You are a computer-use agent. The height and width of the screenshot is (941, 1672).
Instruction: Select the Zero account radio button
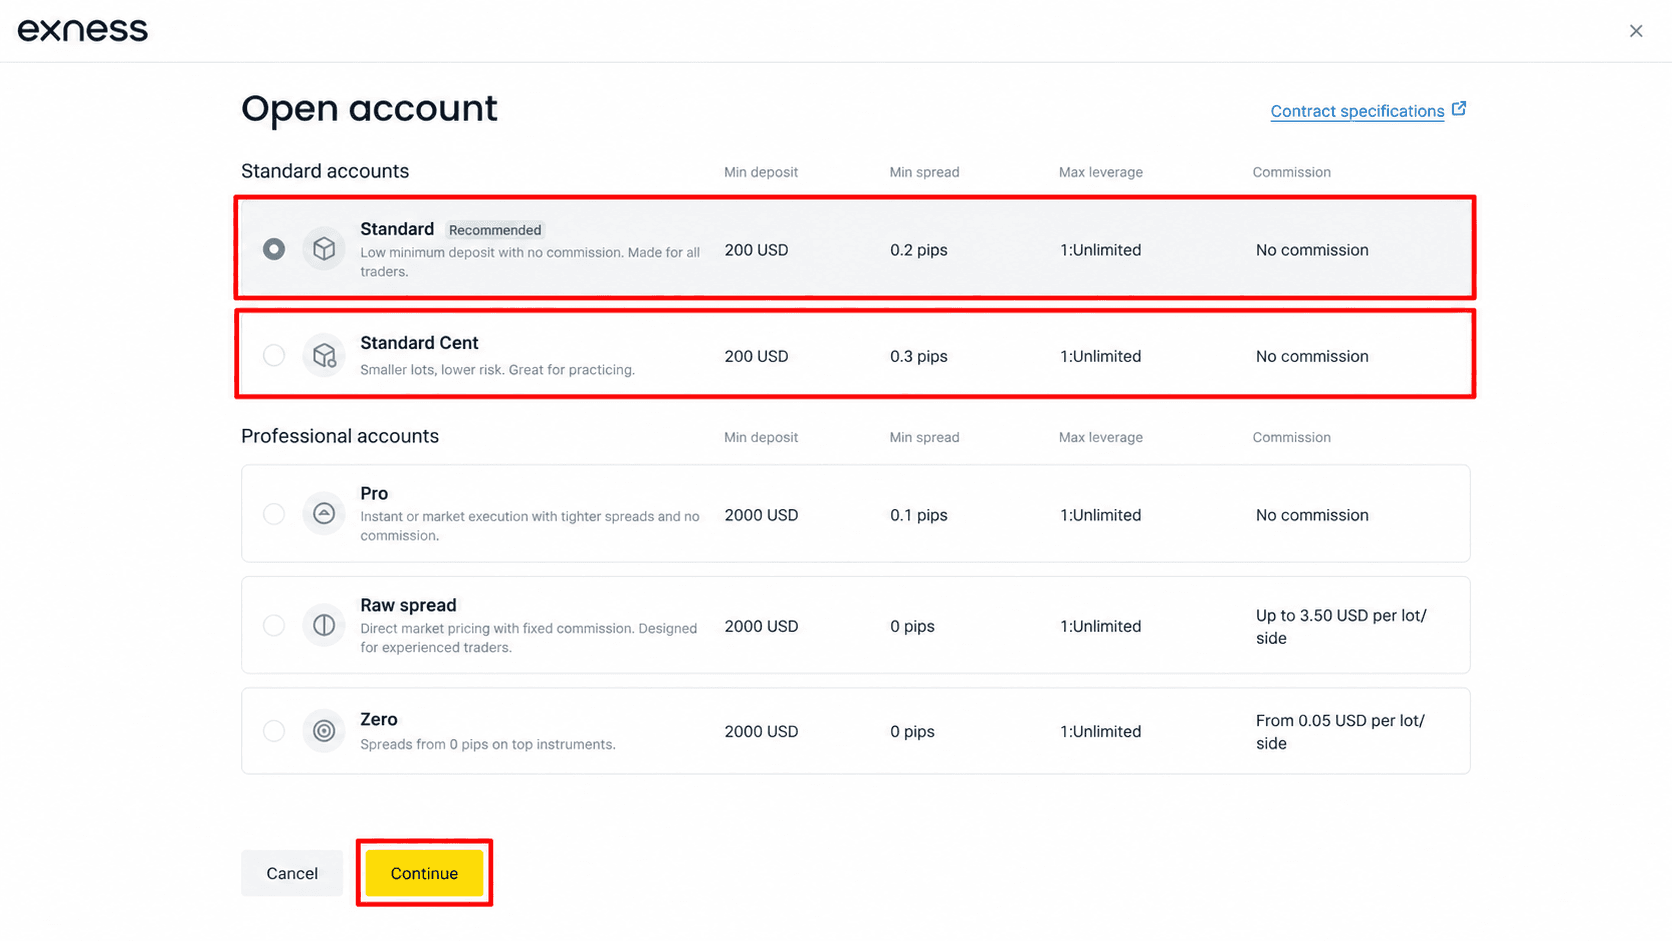(x=274, y=731)
